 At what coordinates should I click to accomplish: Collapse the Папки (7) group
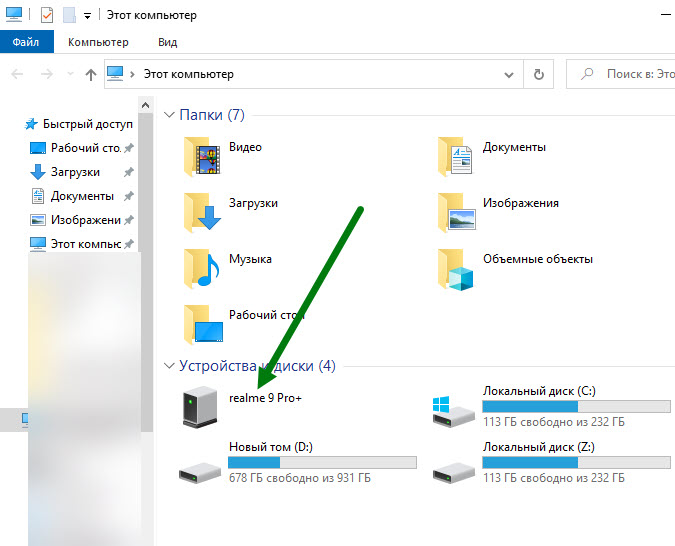click(x=169, y=115)
